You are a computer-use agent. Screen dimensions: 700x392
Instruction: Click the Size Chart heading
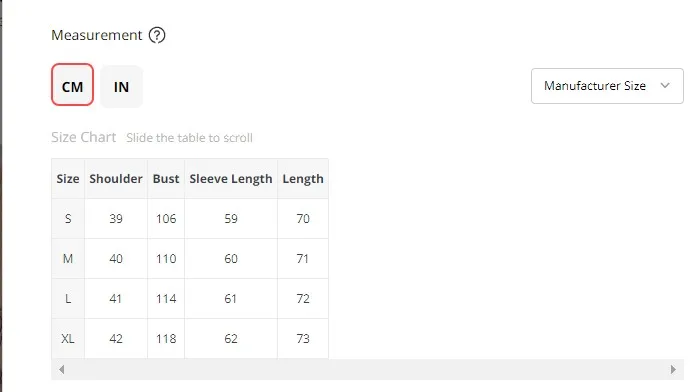click(x=83, y=137)
